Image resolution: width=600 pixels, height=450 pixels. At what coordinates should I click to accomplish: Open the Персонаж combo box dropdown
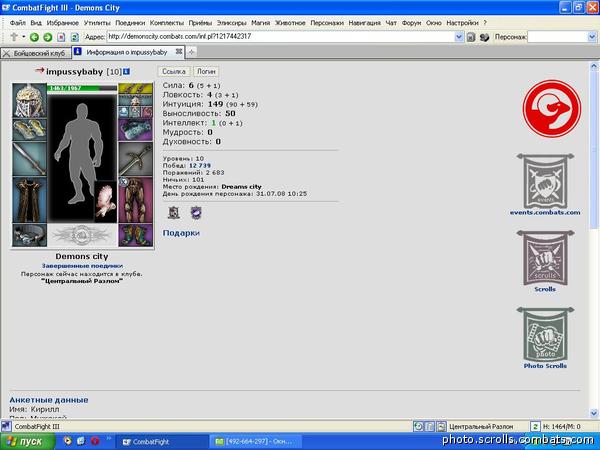592,37
